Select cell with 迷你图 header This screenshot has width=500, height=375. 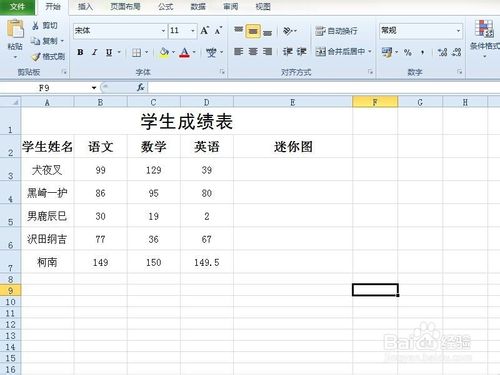[x=293, y=147]
